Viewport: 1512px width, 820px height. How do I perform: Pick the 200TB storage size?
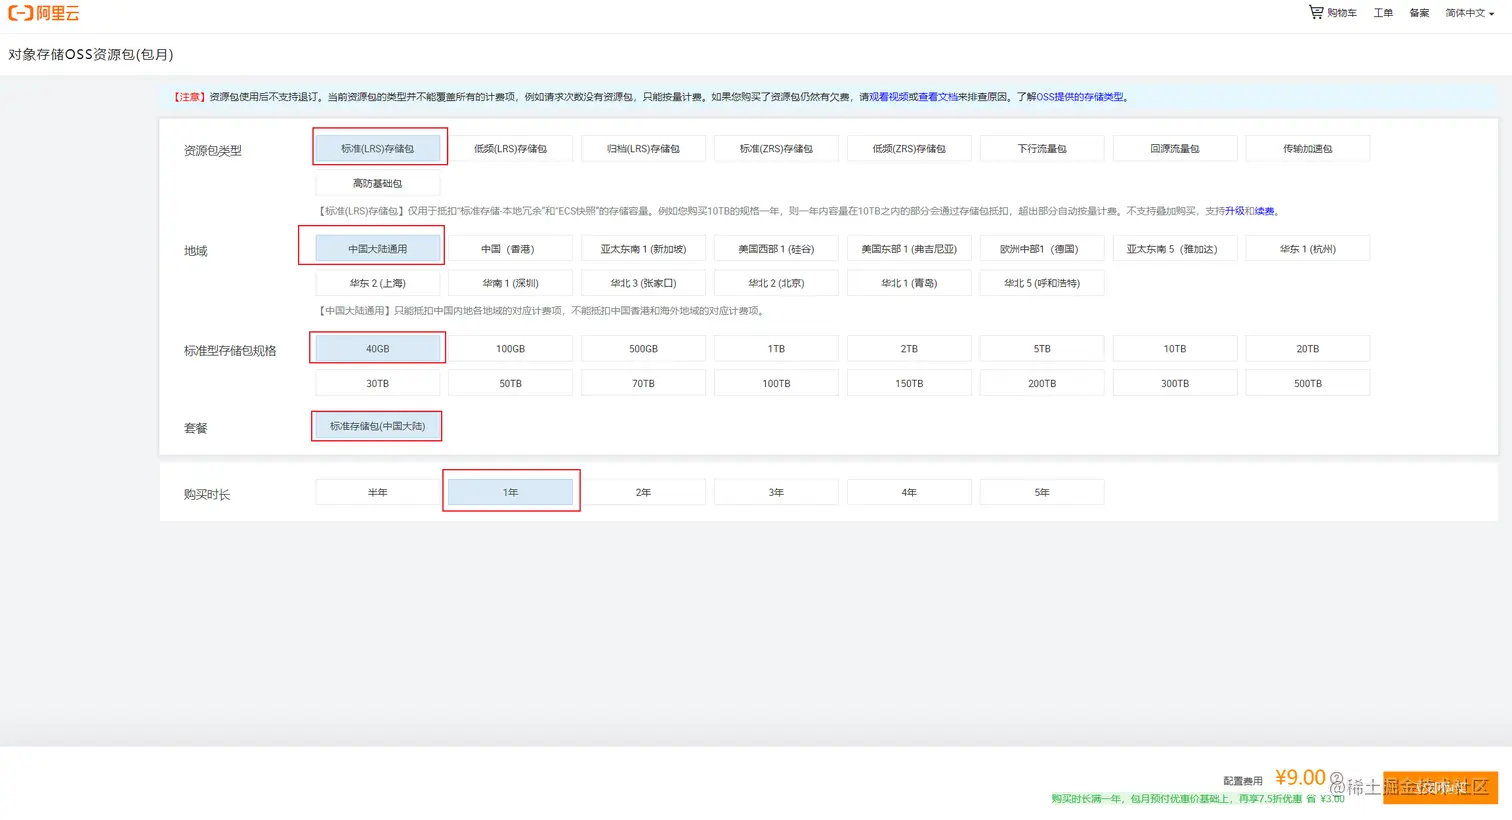(1042, 383)
